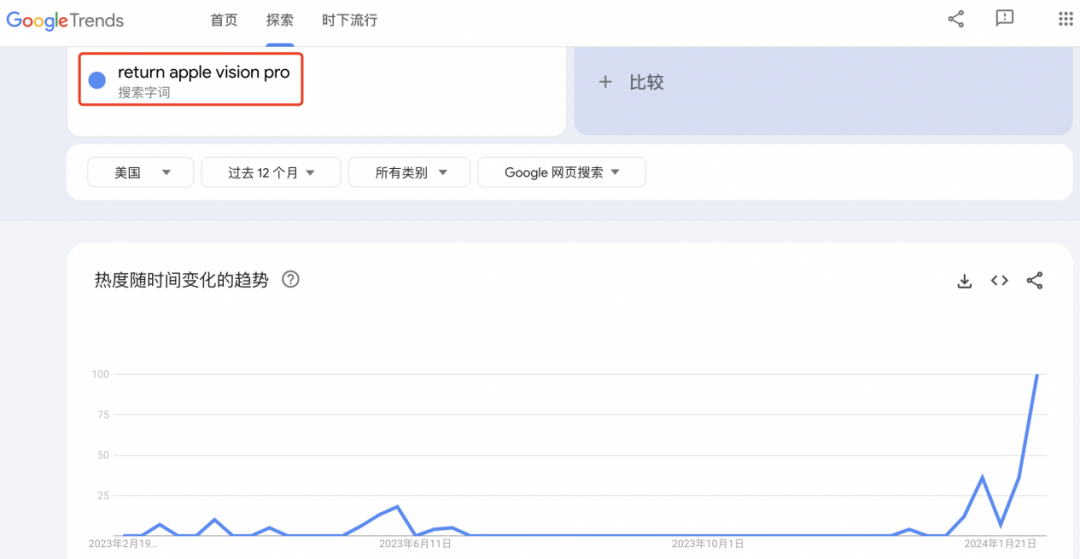This screenshot has width=1080, height=559.
Task: Expand the 美国 region dropdown
Action: point(141,172)
